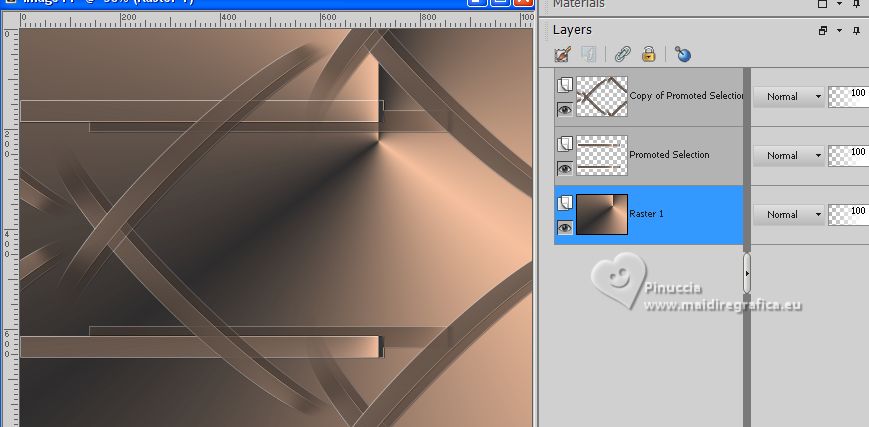Click raster layer type icon of Copy of Promoted Selection
Viewport: 869px width, 427px height.
pyautogui.click(x=565, y=85)
